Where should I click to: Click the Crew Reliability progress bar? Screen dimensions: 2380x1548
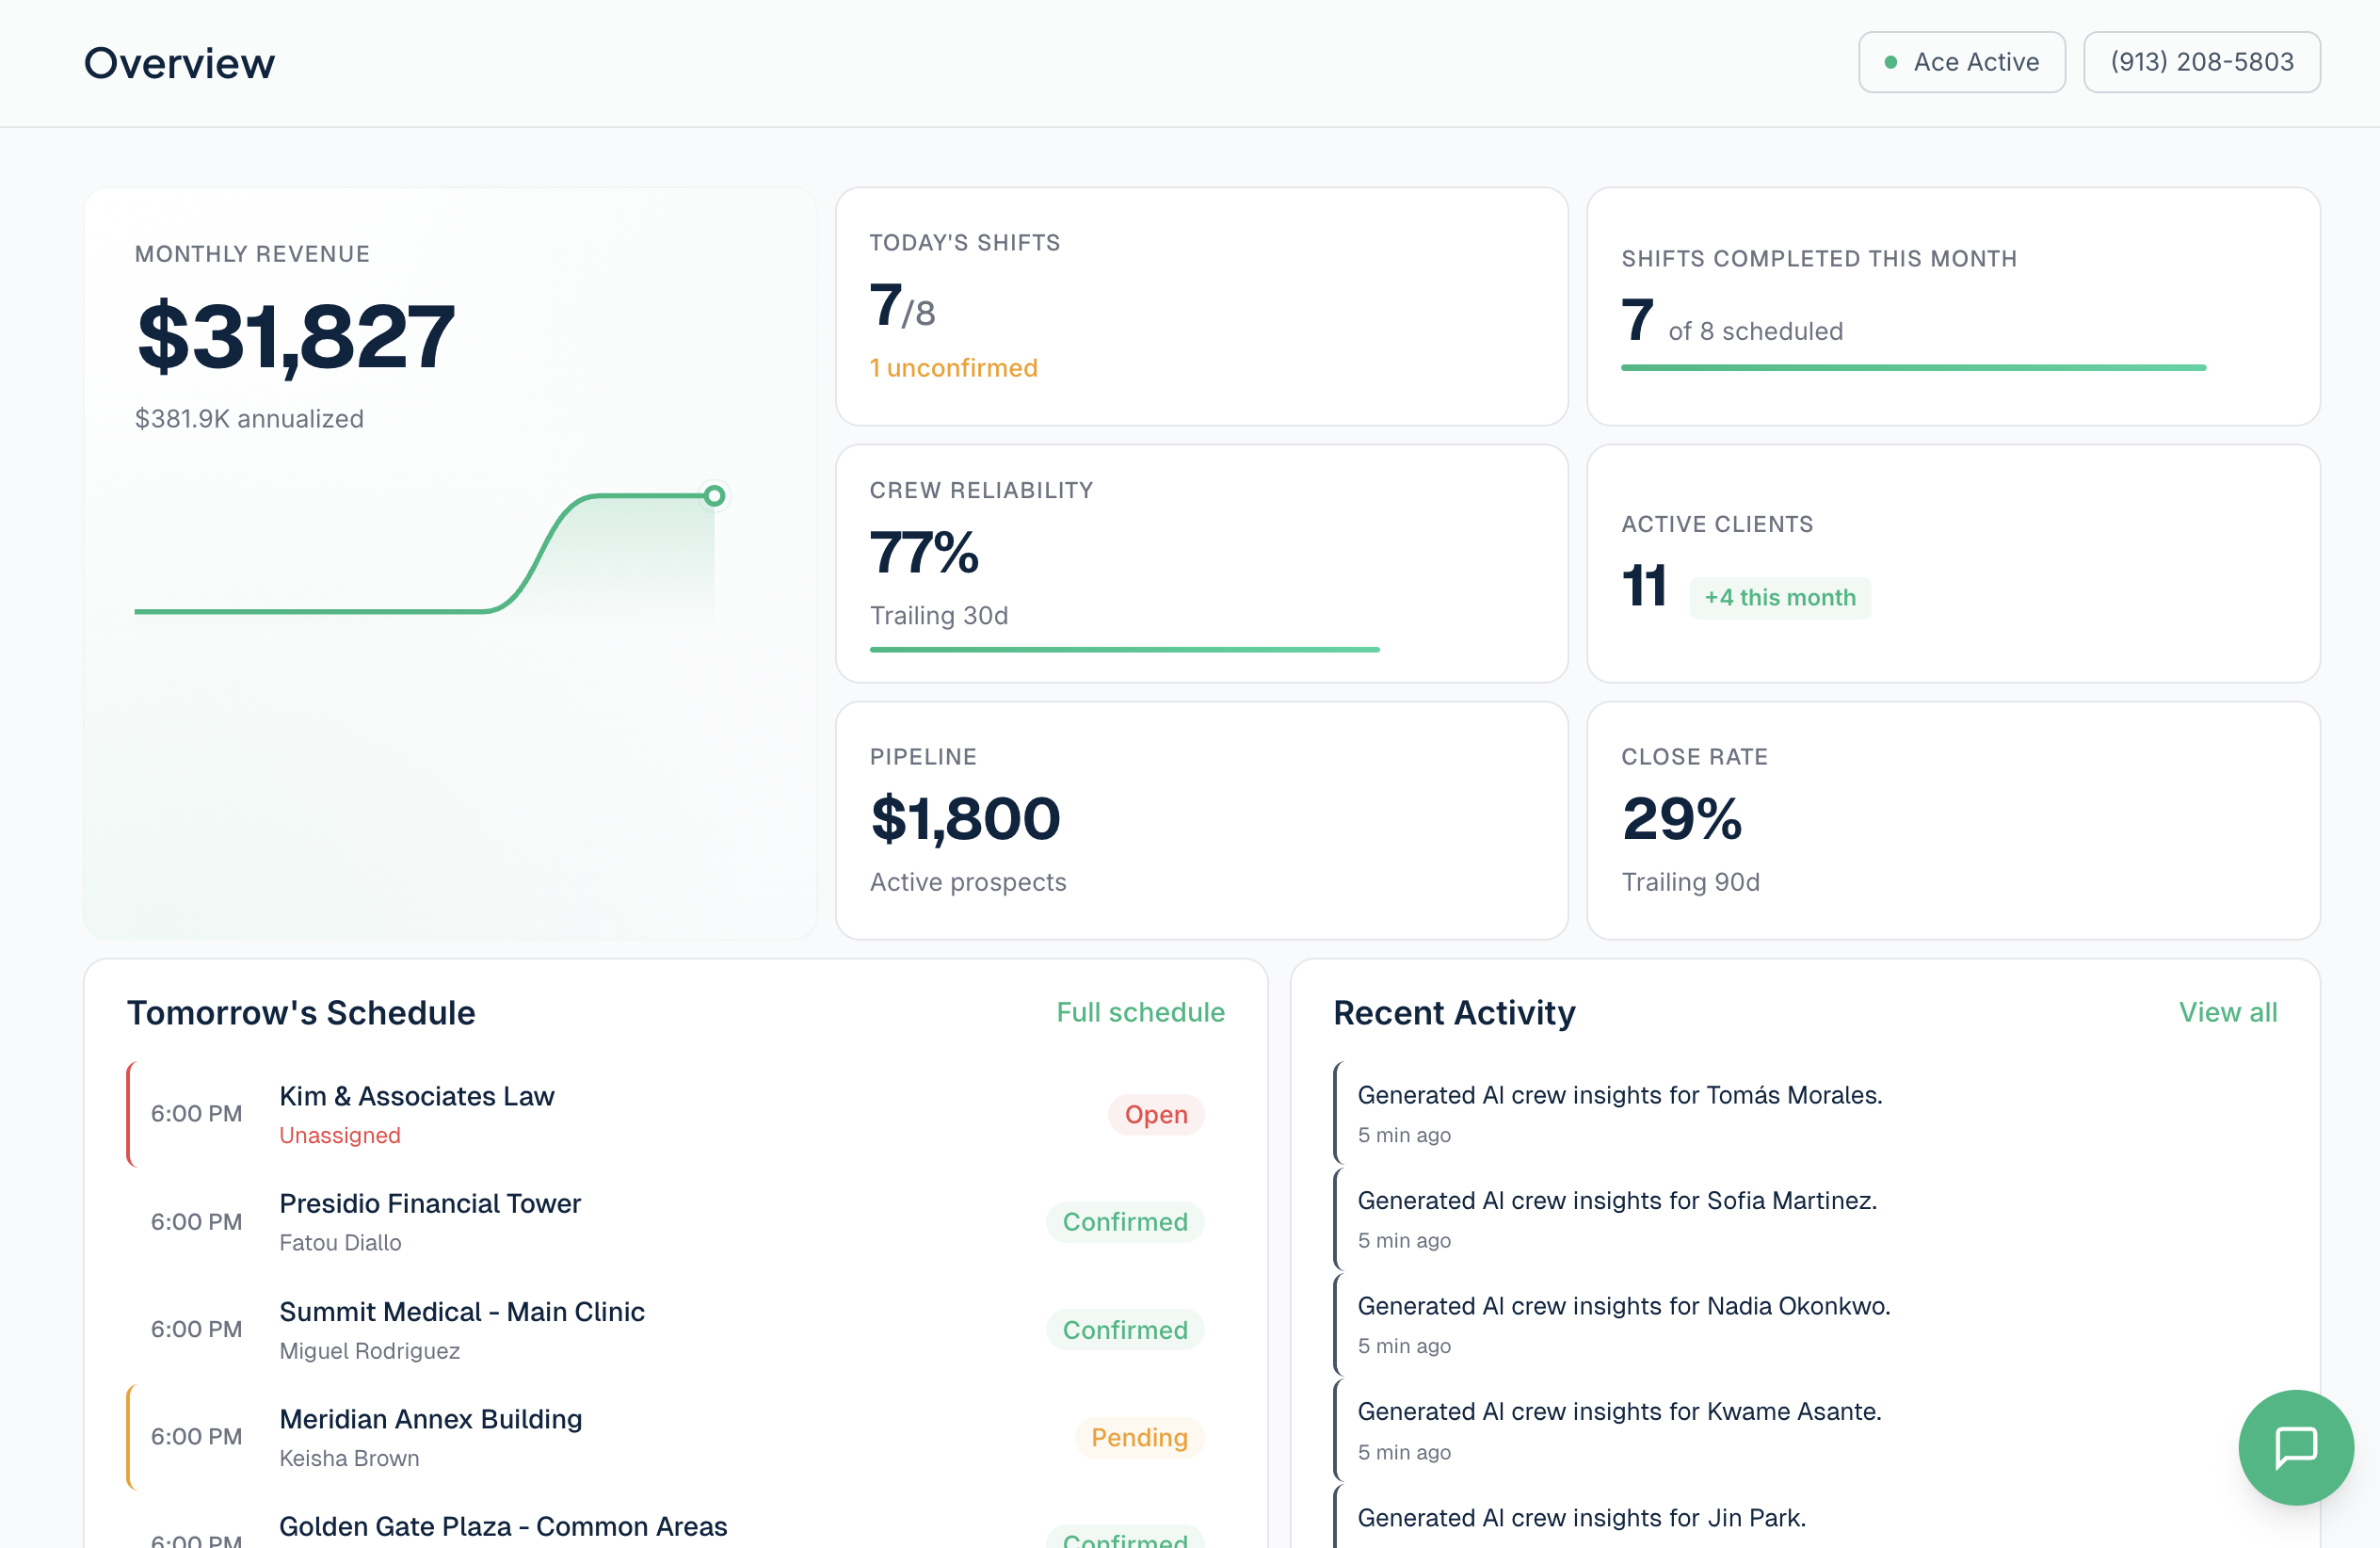click(x=1124, y=649)
